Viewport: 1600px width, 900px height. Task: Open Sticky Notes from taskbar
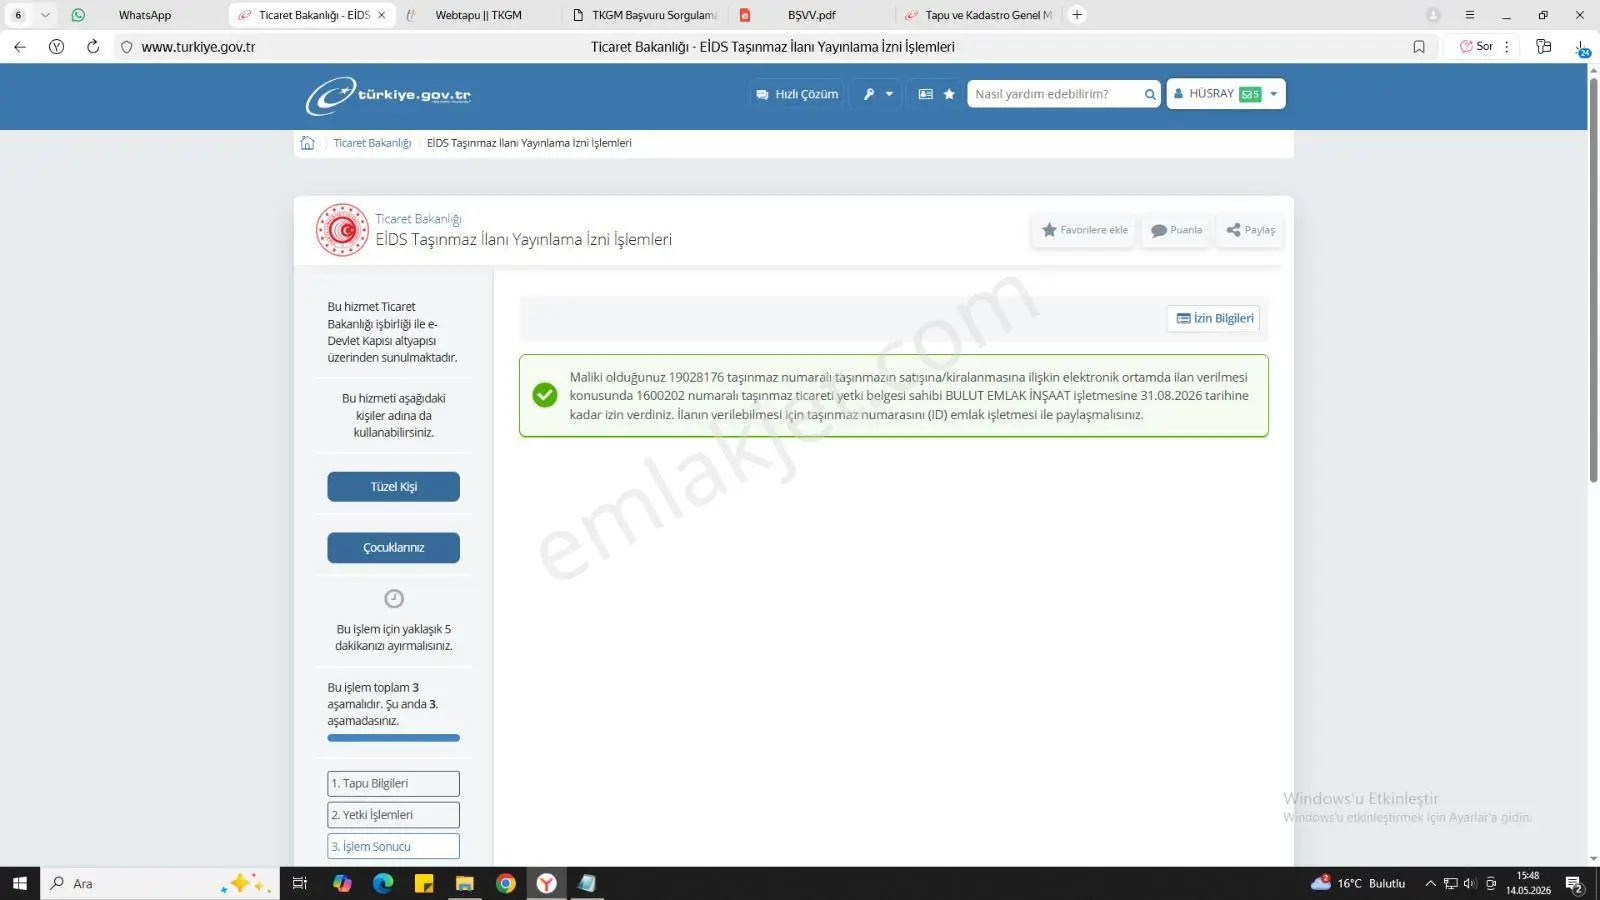coord(424,883)
